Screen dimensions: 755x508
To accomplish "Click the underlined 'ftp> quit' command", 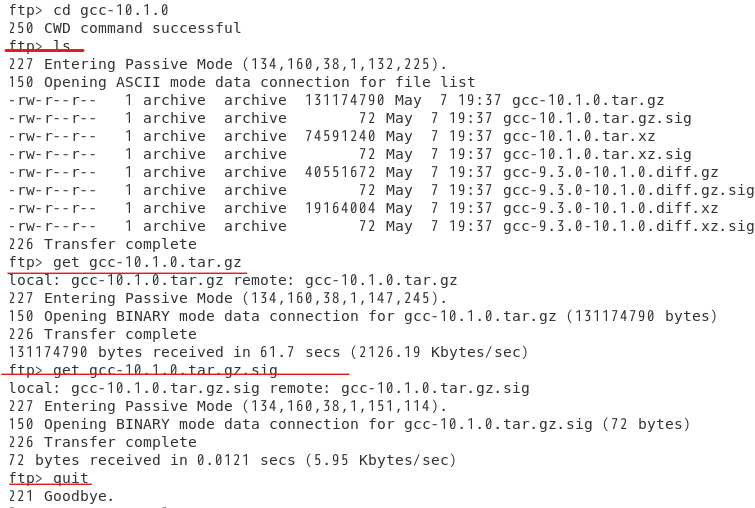I will click(49, 478).
